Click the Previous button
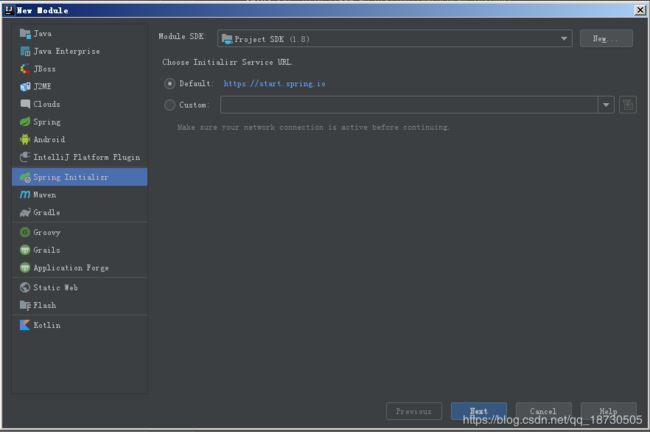Viewport: 650px width, 434px height. pyautogui.click(x=413, y=412)
